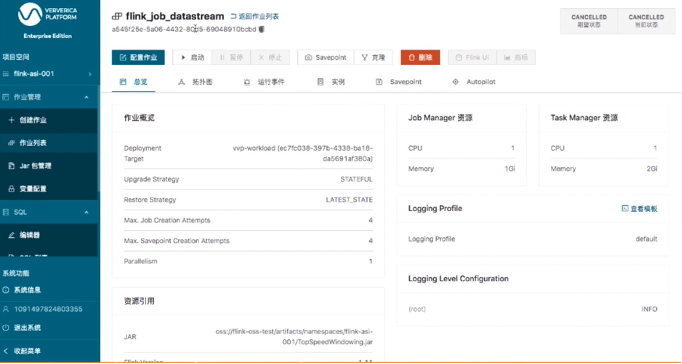Click the TopSpeedWindowing.jar JAR path
682x364 pixels.
pyautogui.click(x=294, y=337)
